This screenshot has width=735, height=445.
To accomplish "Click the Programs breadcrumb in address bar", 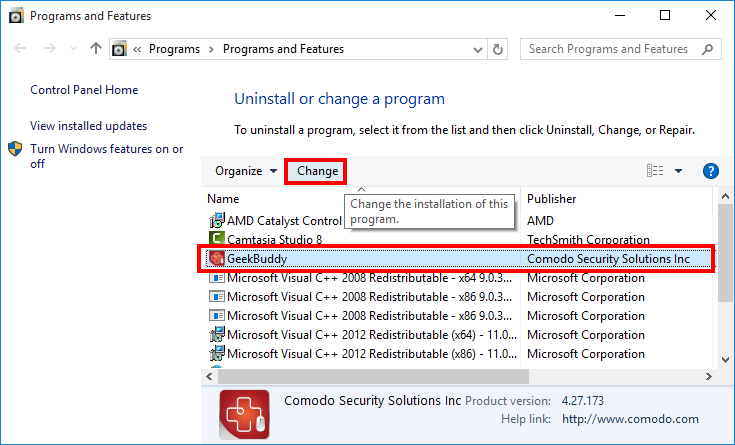I will (x=174, y=49).
